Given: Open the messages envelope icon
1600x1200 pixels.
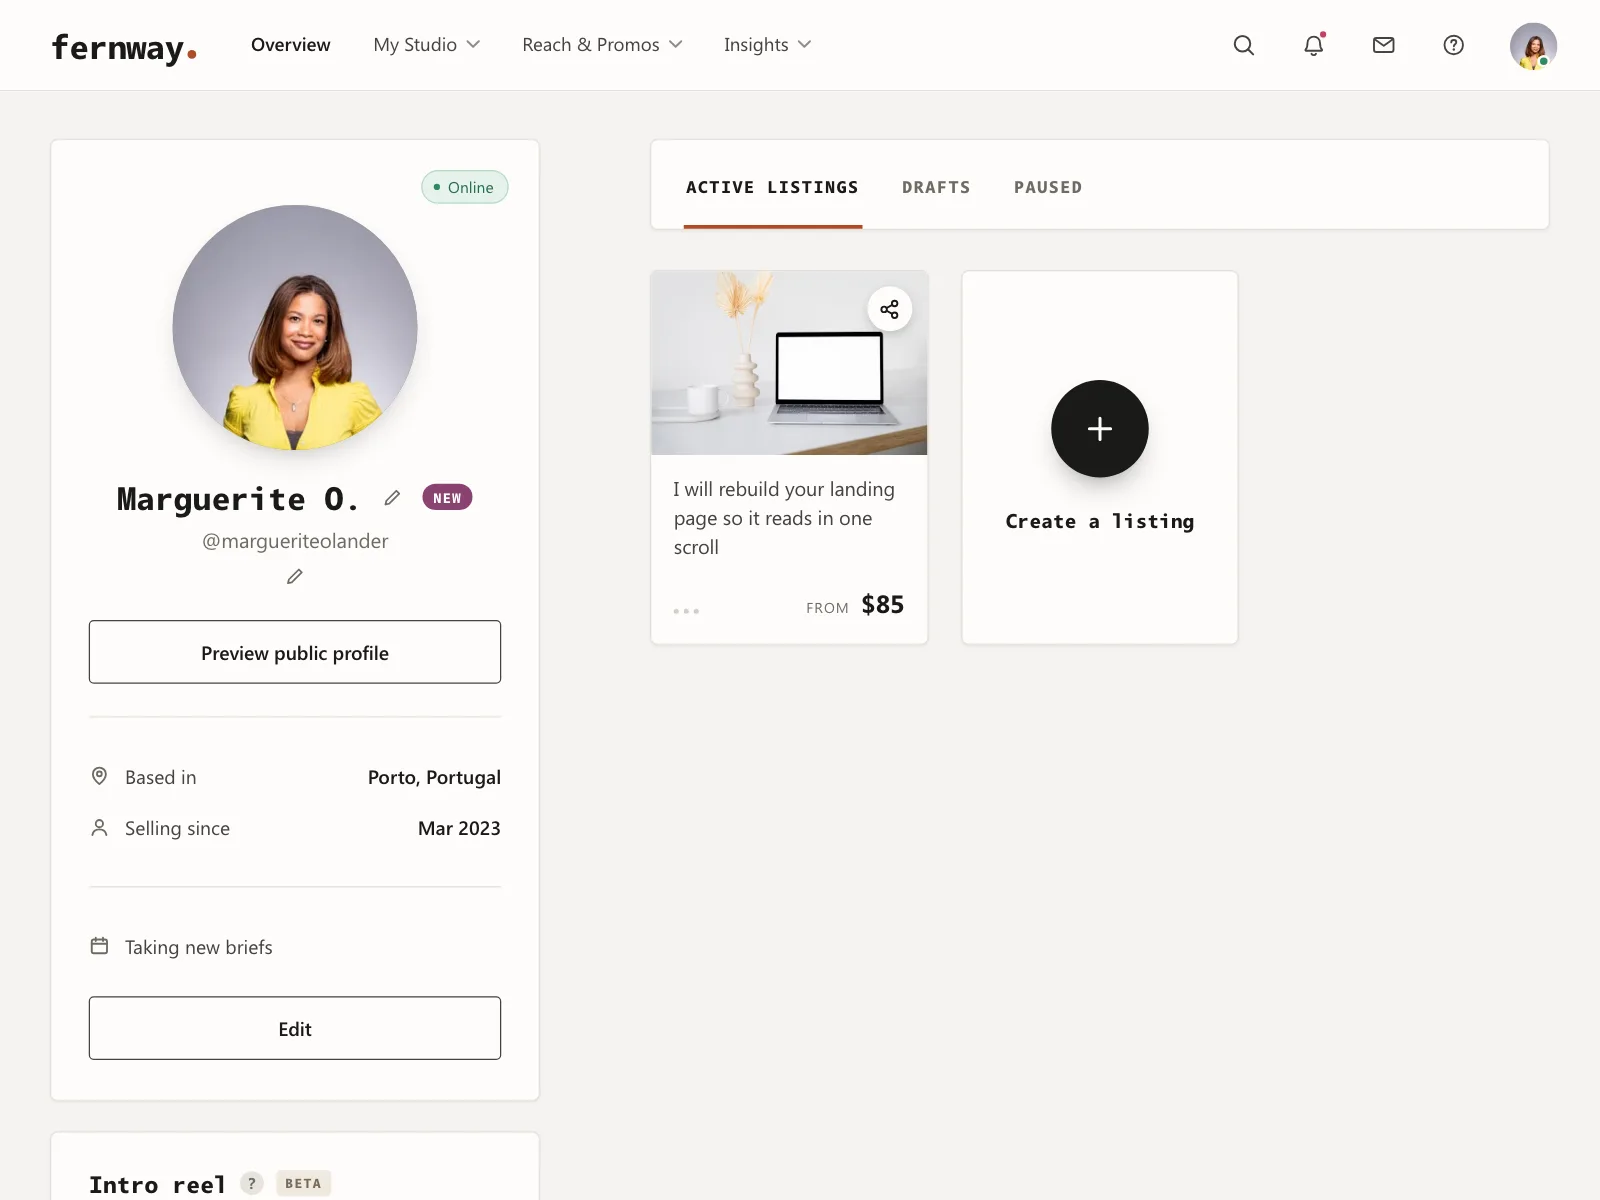Looking at the screenshot, I should pos(1384,45).
